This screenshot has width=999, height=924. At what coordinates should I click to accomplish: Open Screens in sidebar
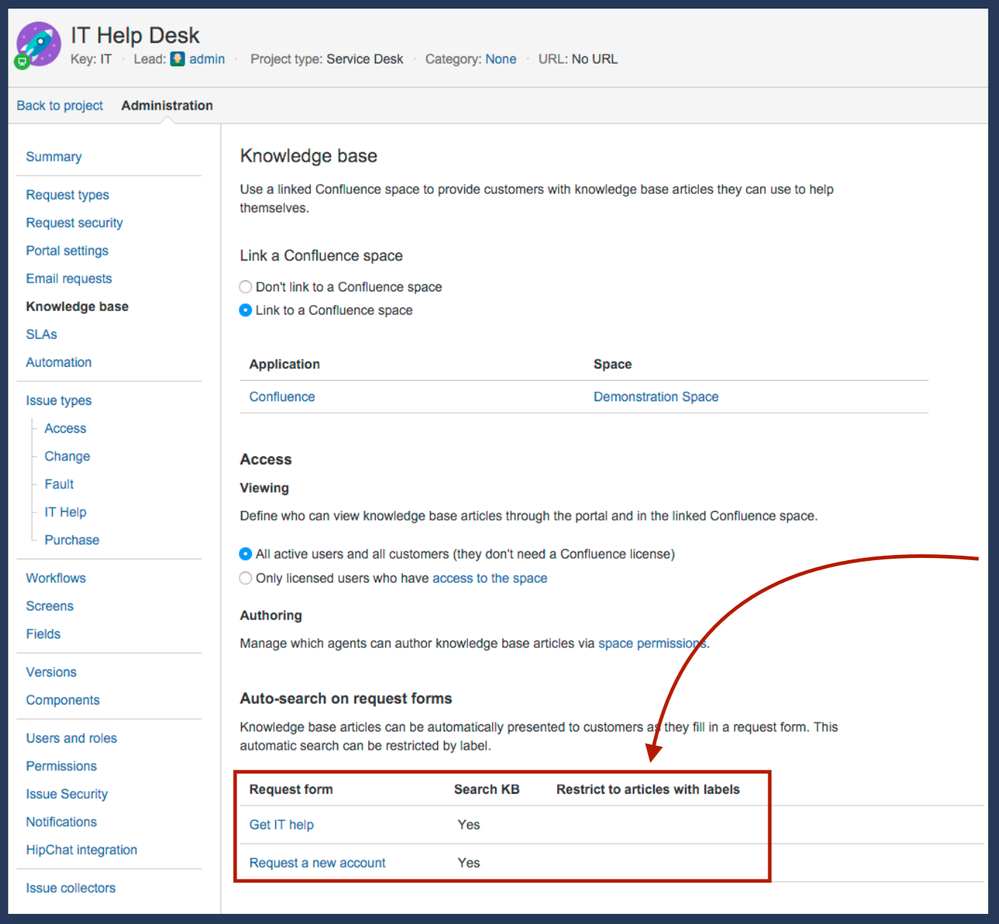pos(50,606)
